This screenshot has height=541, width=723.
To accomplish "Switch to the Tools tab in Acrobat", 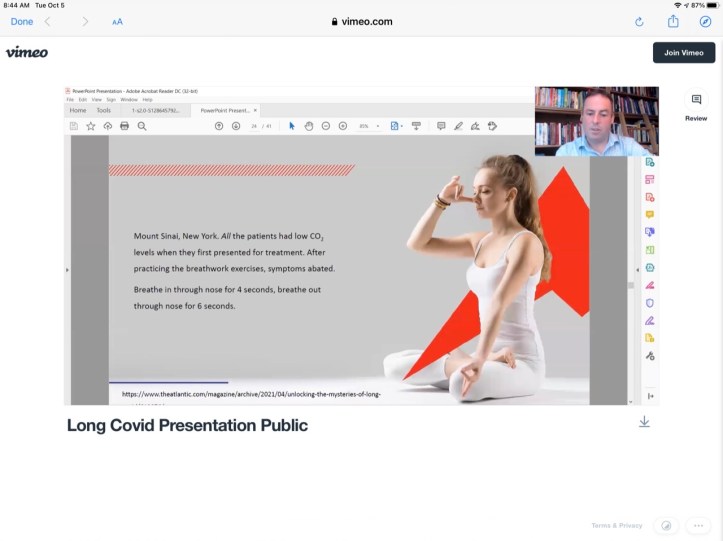I will pos(103,110).
